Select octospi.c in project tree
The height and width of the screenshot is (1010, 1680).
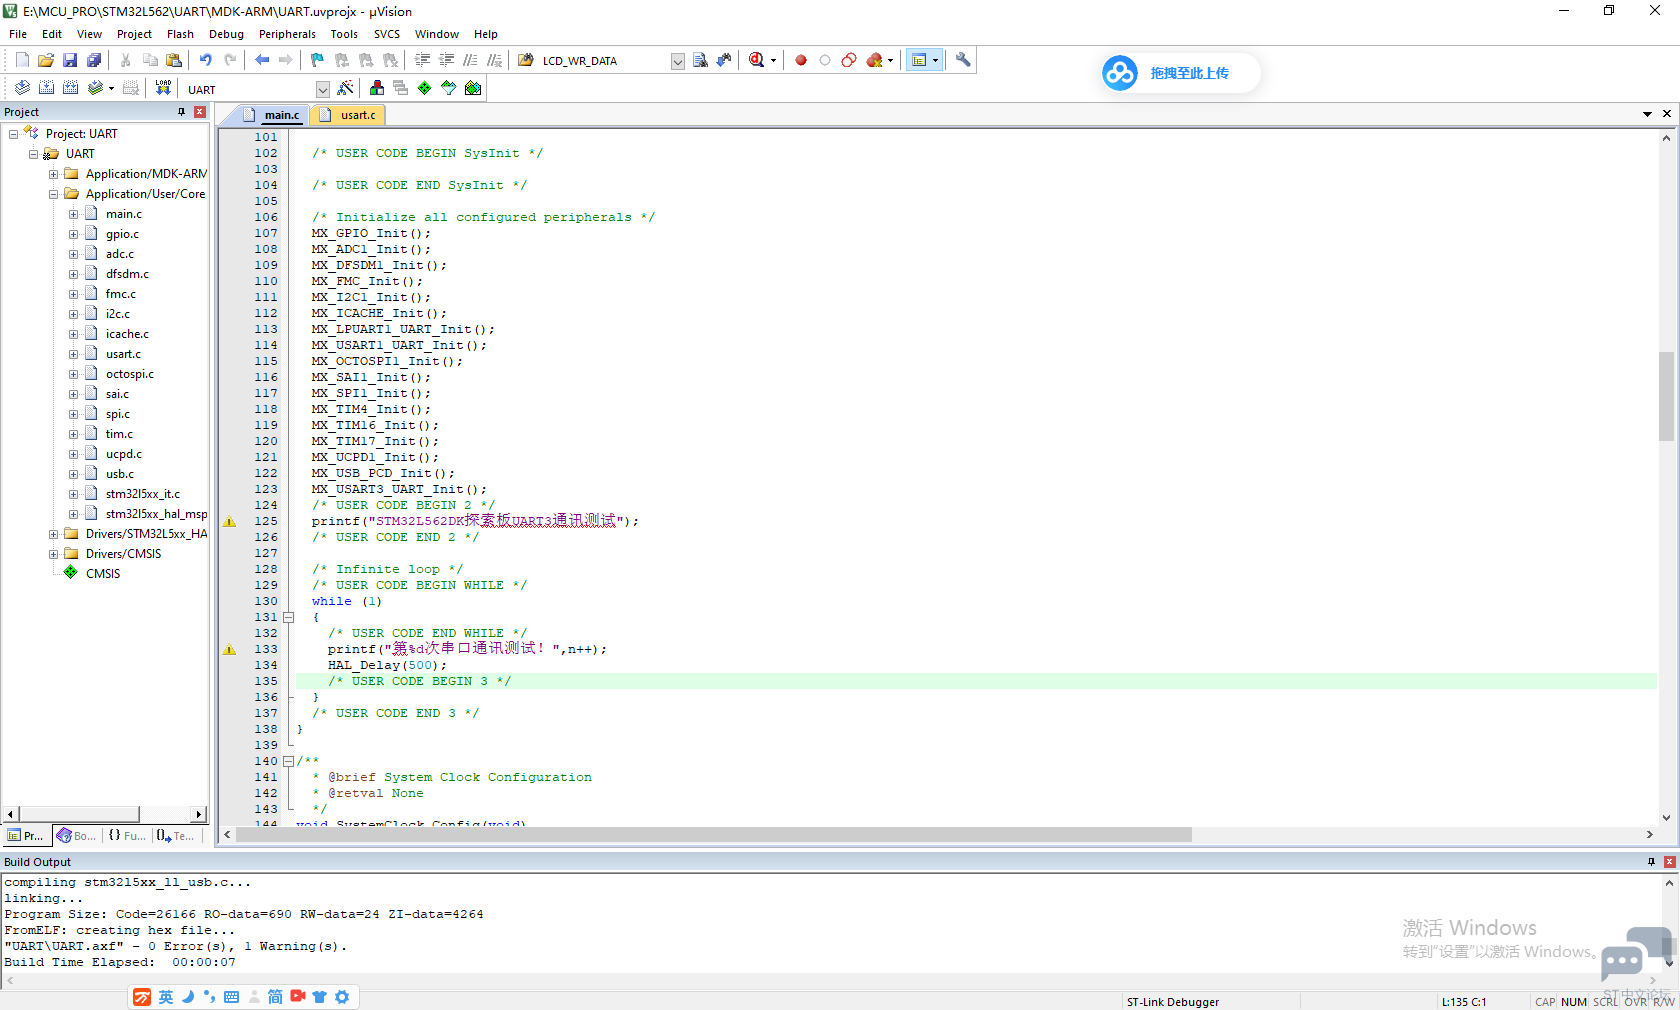point(130,374)
